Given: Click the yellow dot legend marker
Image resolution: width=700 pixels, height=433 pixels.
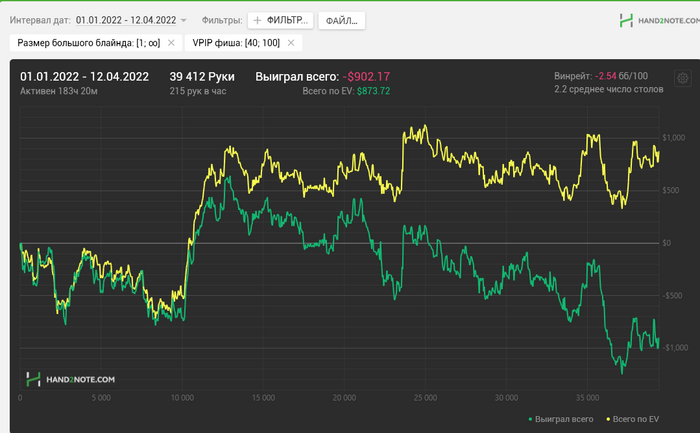Looking at the screenshot, I should click(x=606, y=418).
